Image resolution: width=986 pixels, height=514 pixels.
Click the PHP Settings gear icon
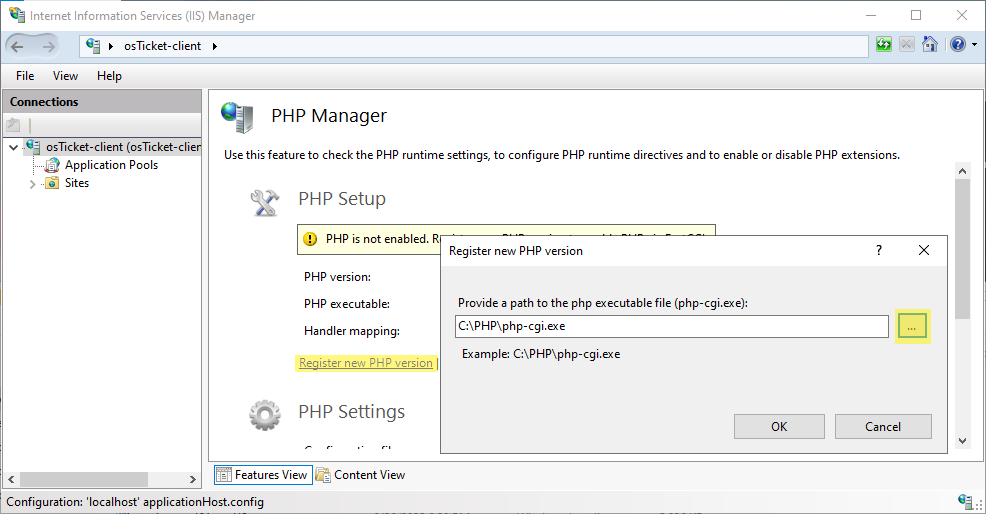coord(265,415)
